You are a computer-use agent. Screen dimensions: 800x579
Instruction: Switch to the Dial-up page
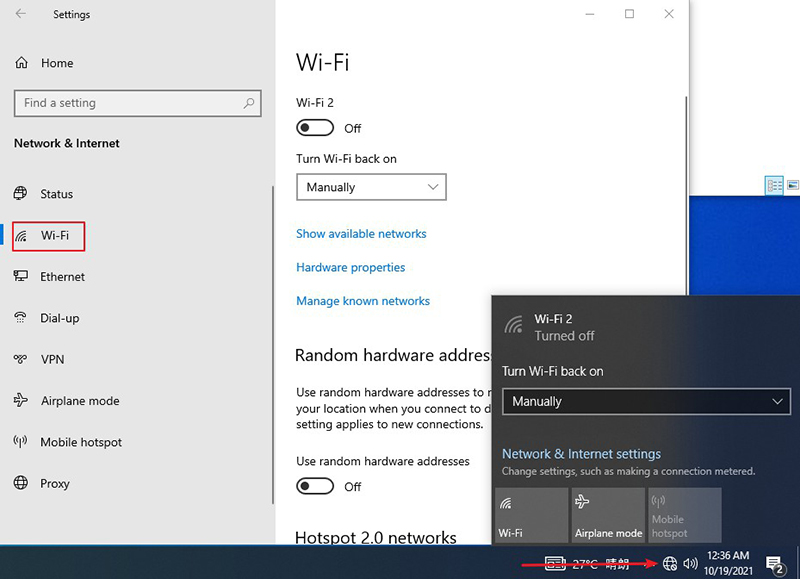click(47, 318)
